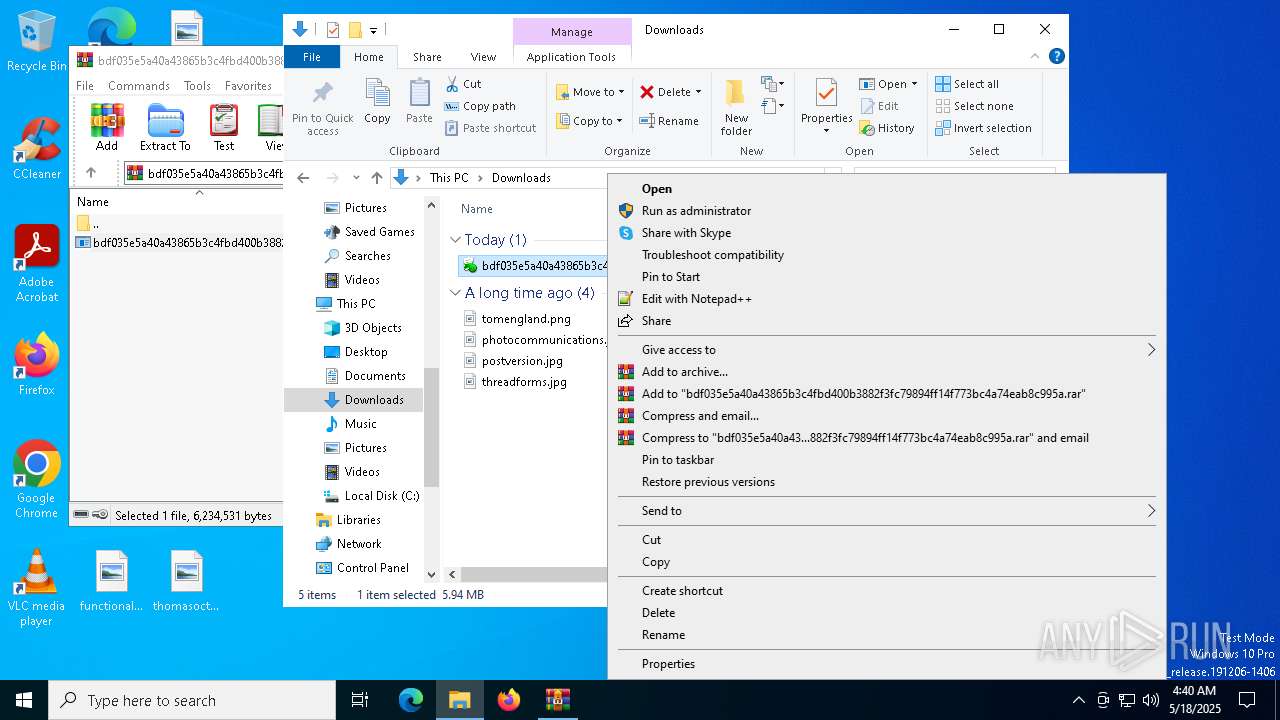This screenshot has width=1280, height=720.
Task: Choose Properties in context menu
Action: (x=886, y=664)
